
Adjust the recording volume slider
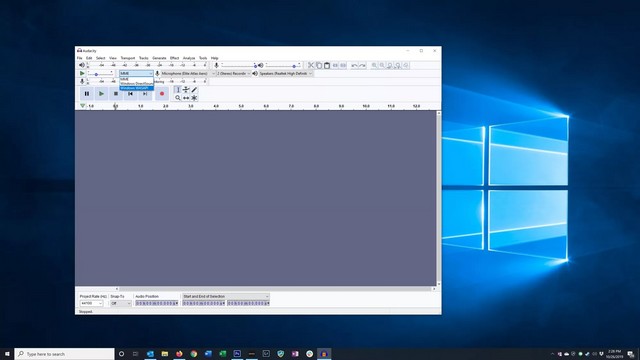239,65
